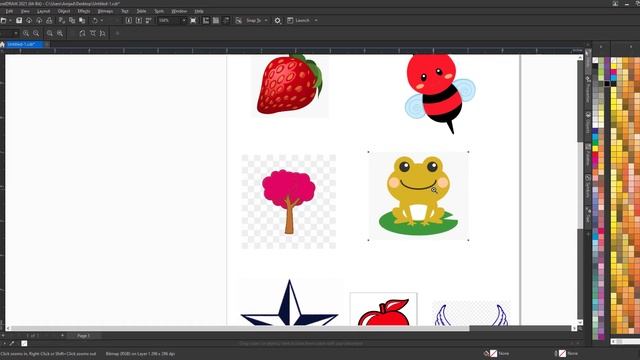Select the pink tree image on canvas
Viewport: 640px width, 360px height.
tap(289, 202)
